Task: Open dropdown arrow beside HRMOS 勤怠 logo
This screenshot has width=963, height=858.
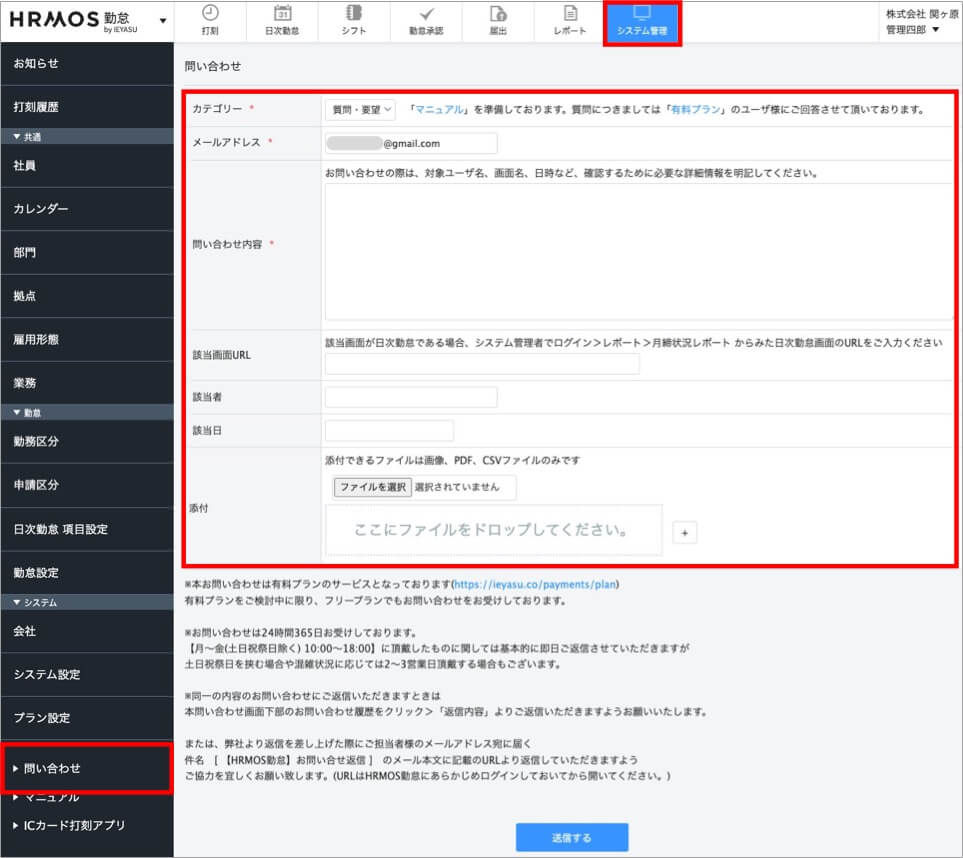Action: pos(163,21)
